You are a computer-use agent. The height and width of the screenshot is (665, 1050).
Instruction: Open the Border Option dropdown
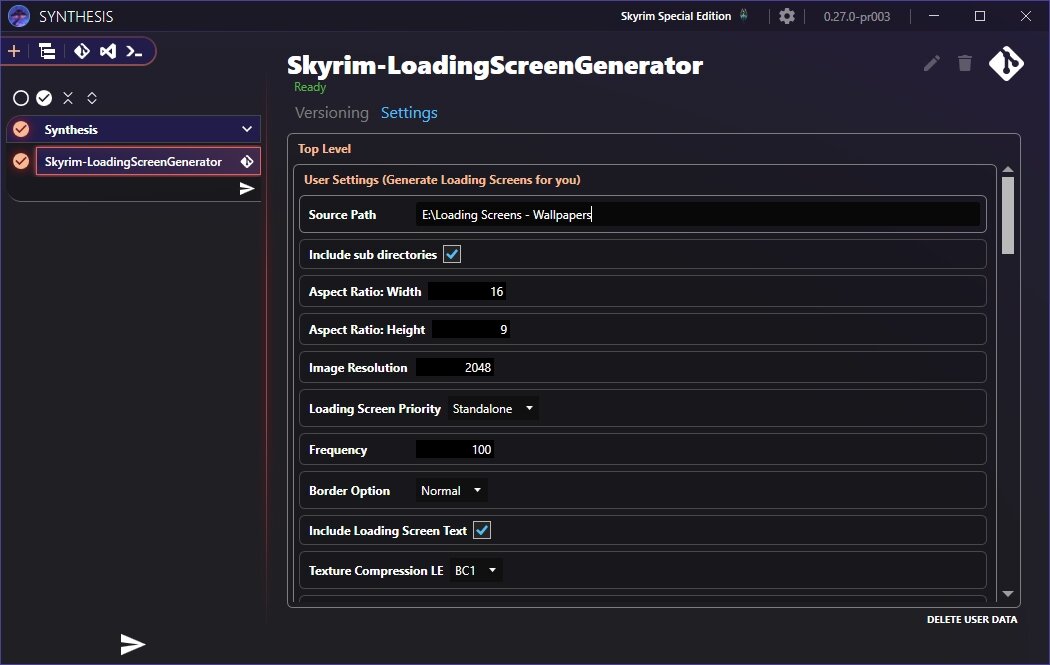pos(451,490)
